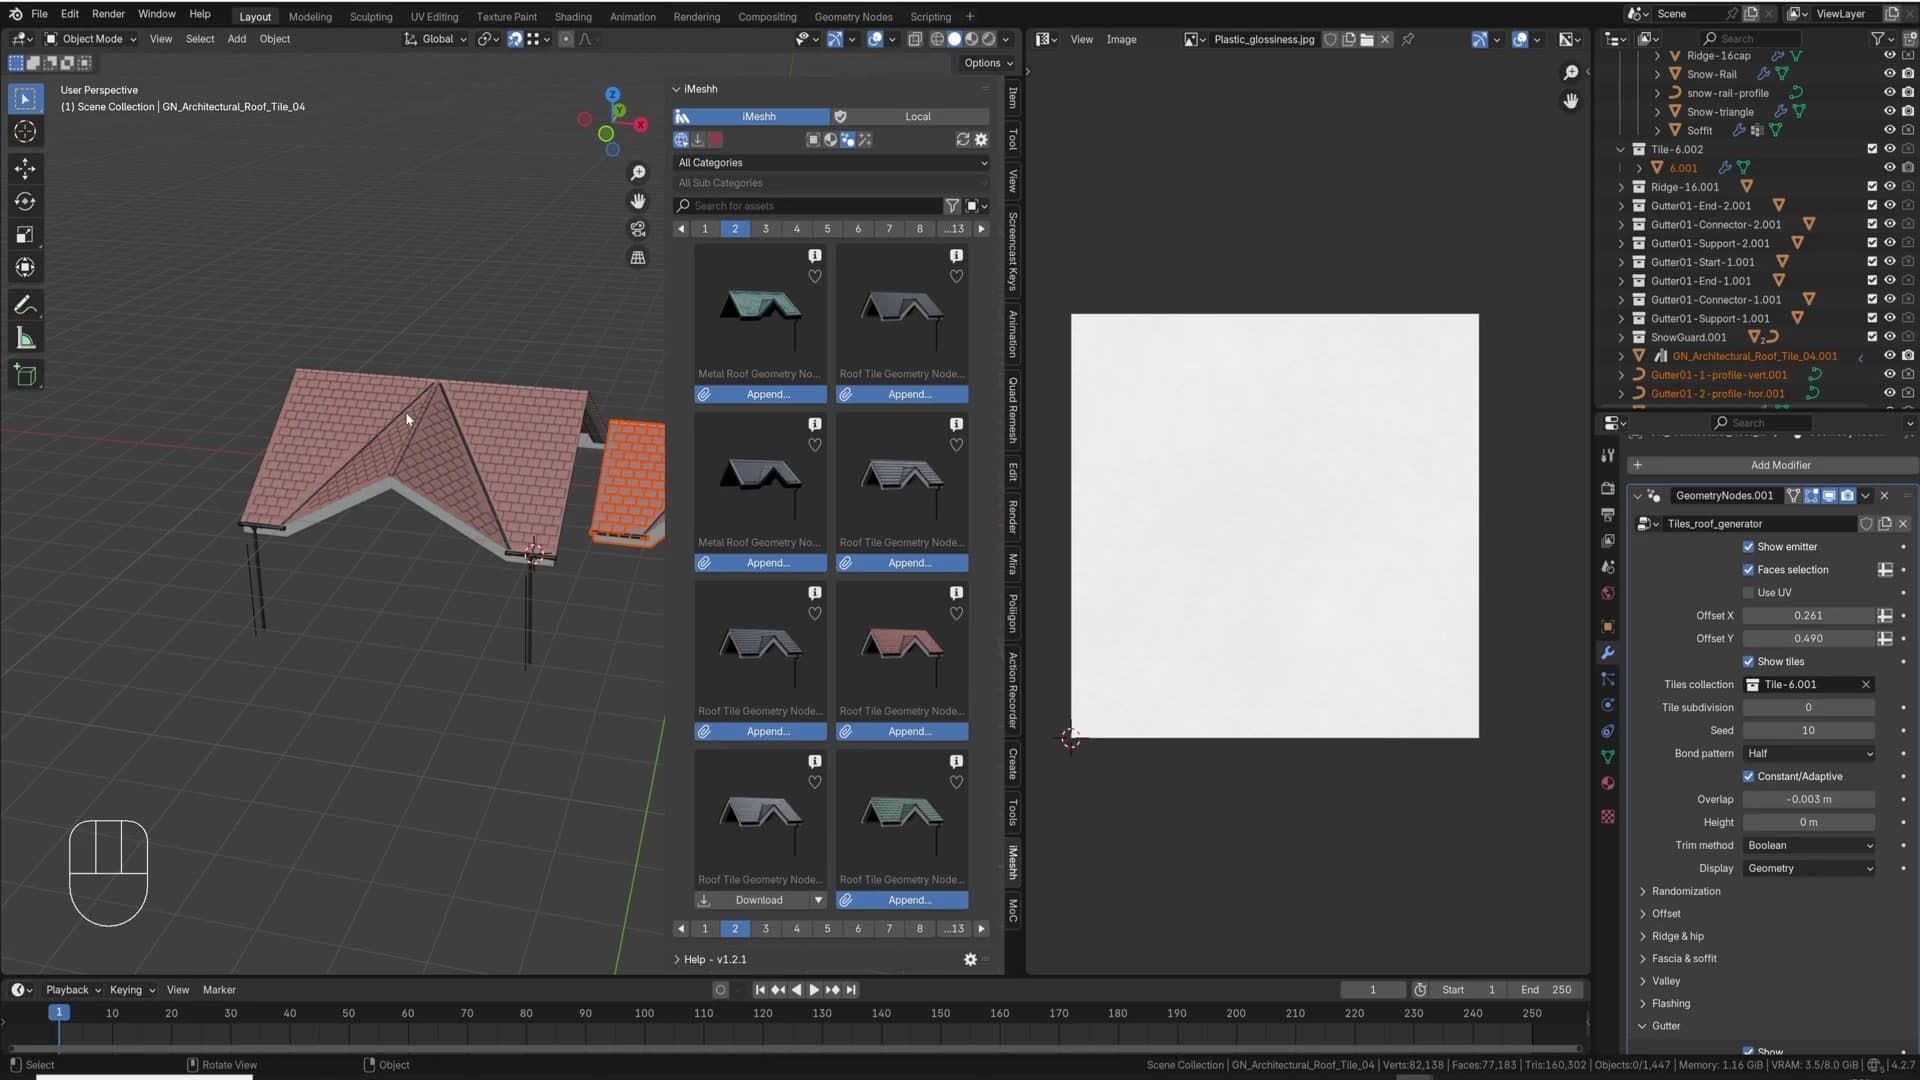Screen dimensions: 1920x1080
Task: Expand Gutter01-End-2.001 in the outliner
Action: pos(1622,206)
